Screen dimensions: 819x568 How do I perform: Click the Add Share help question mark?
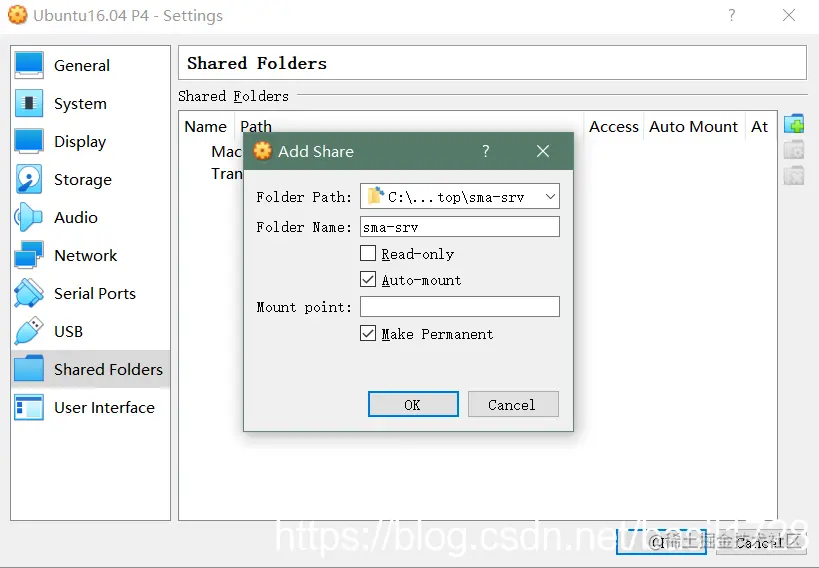click(x=486, y=151)
